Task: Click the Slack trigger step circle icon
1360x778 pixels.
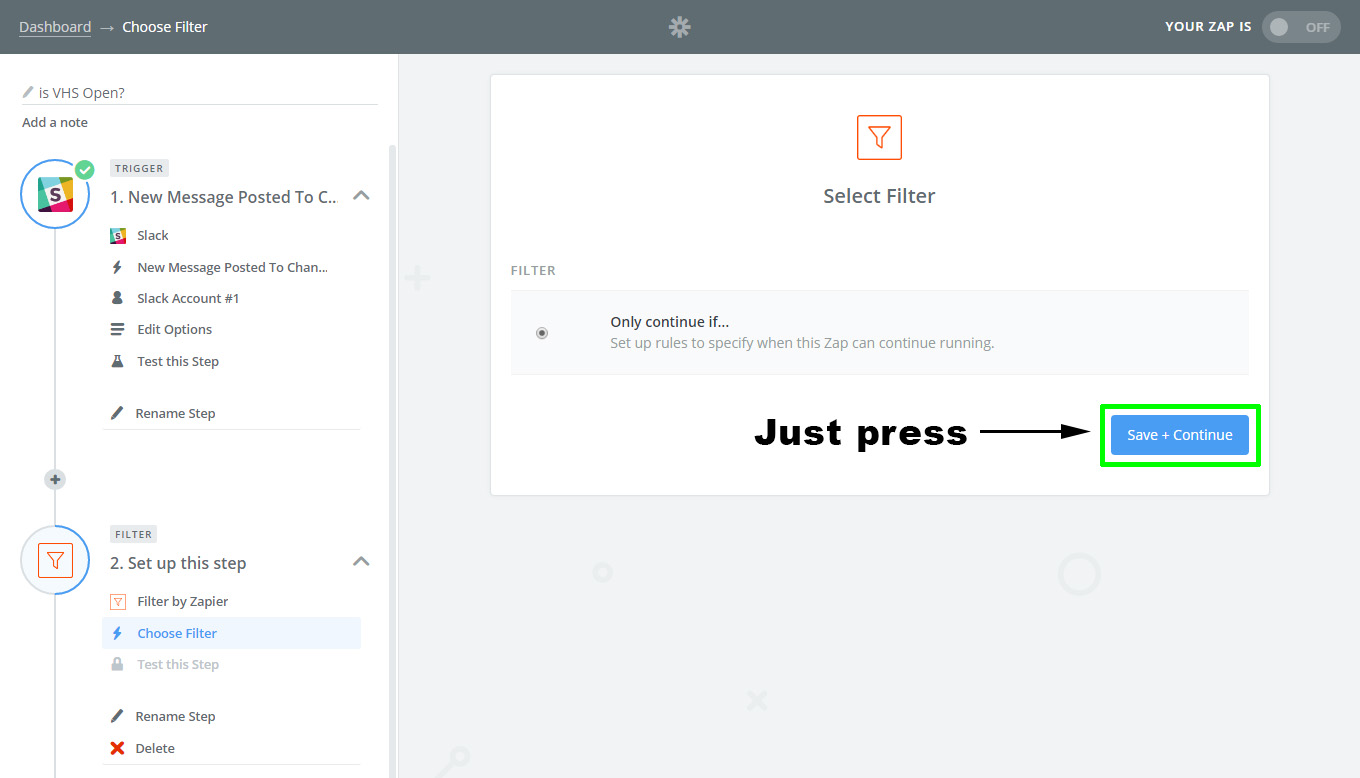Action: click(x=56, y=194)
